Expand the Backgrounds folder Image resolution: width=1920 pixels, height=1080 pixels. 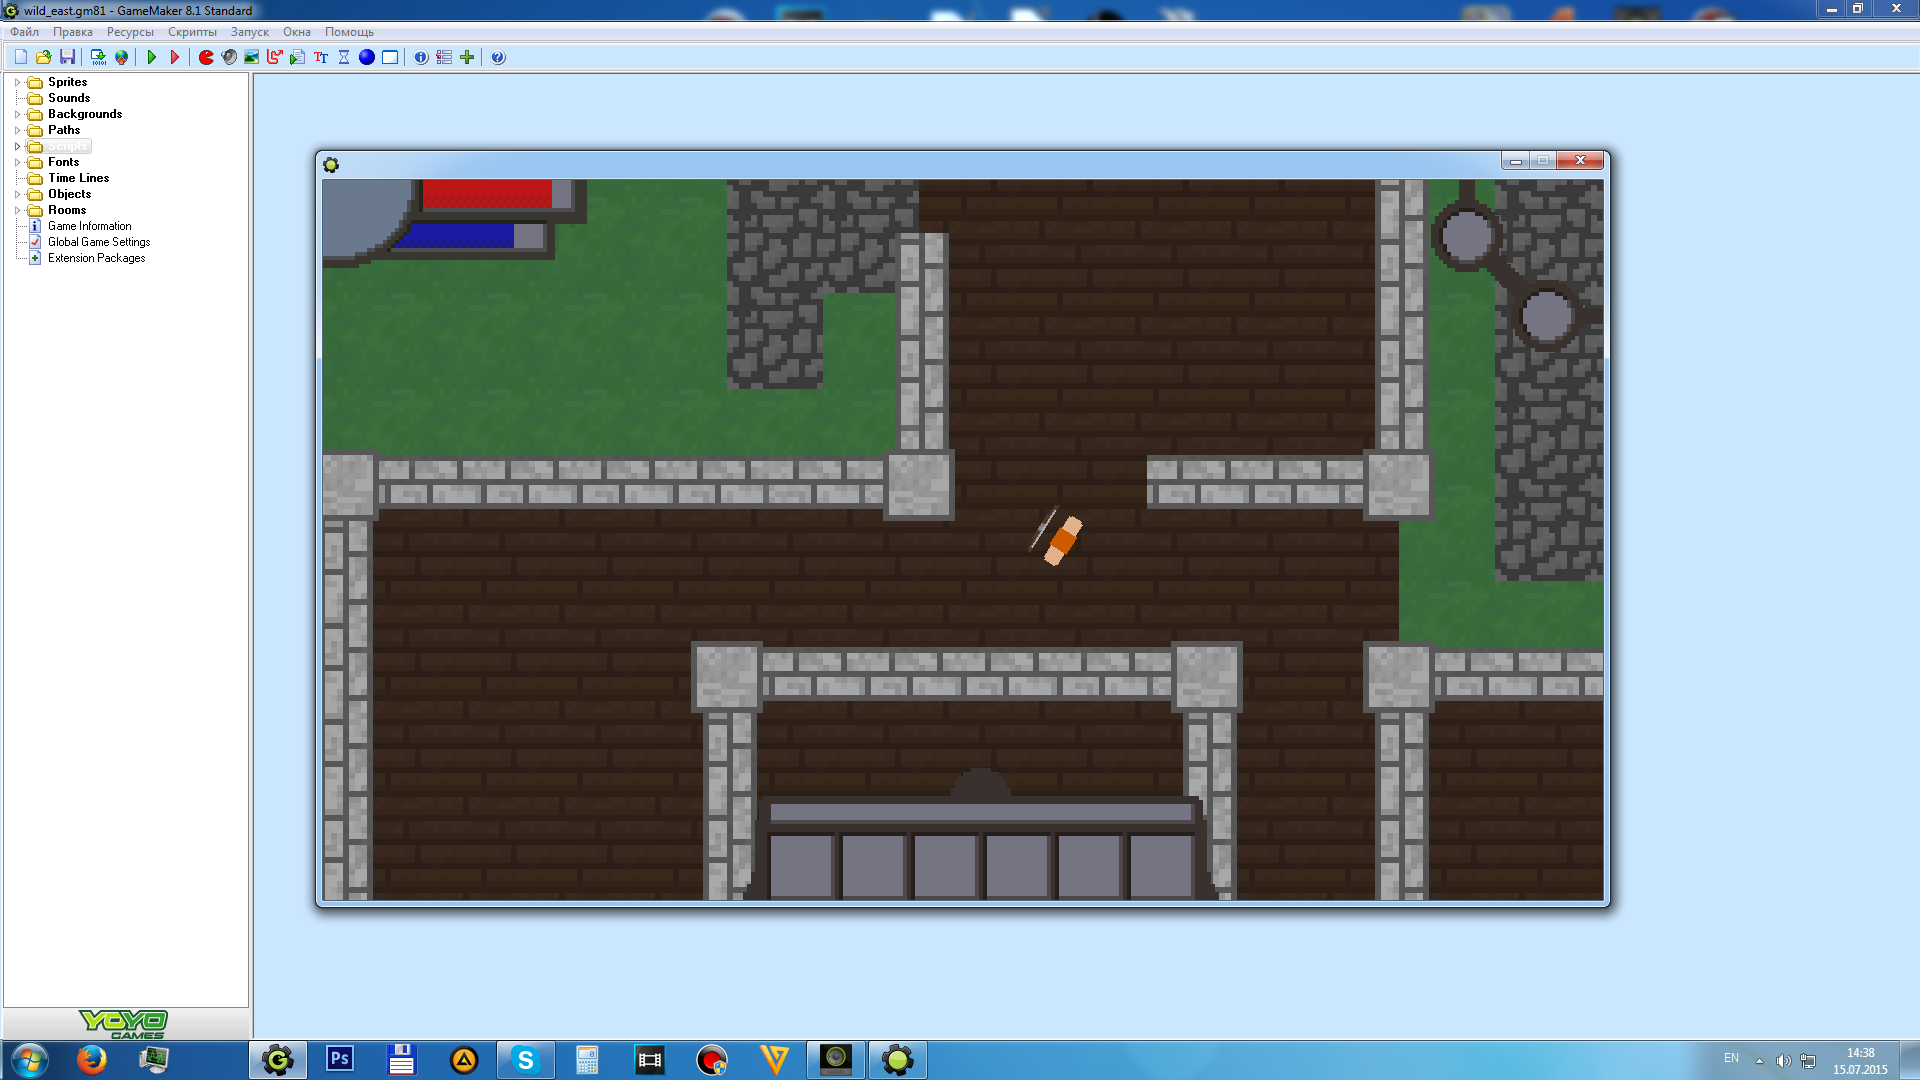17,114
